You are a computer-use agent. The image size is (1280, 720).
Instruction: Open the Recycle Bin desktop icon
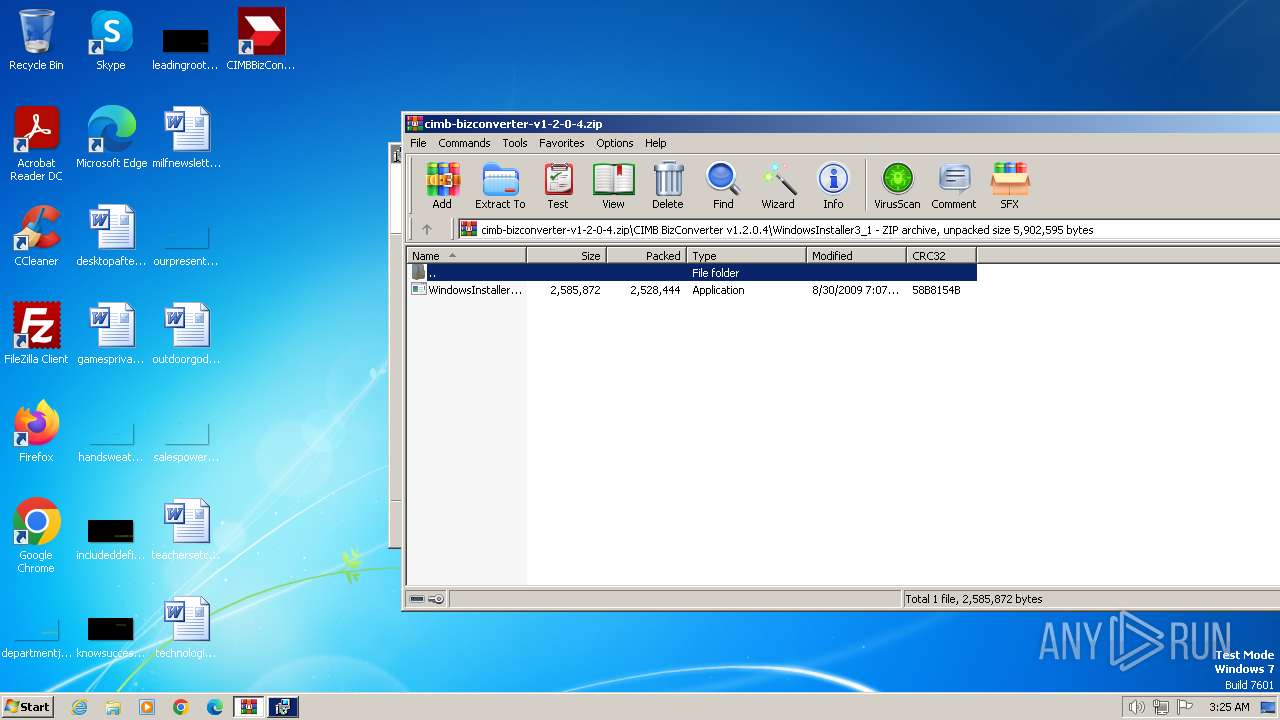coord(36,40)
